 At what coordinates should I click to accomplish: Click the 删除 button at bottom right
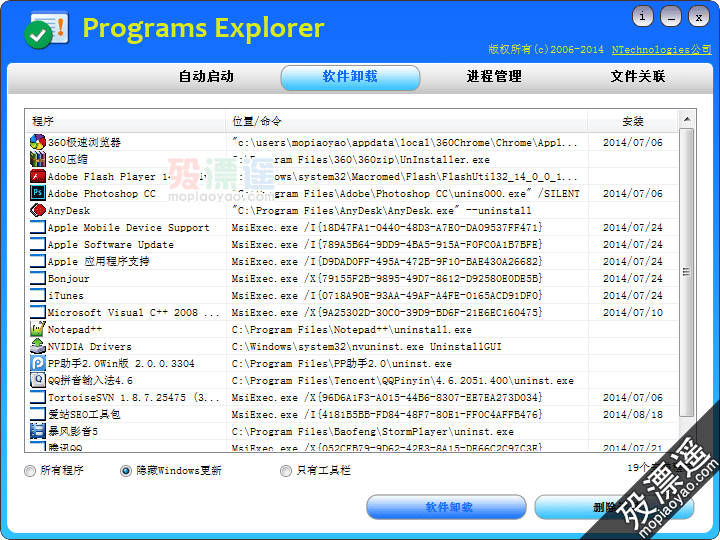[x=614, y=507]
